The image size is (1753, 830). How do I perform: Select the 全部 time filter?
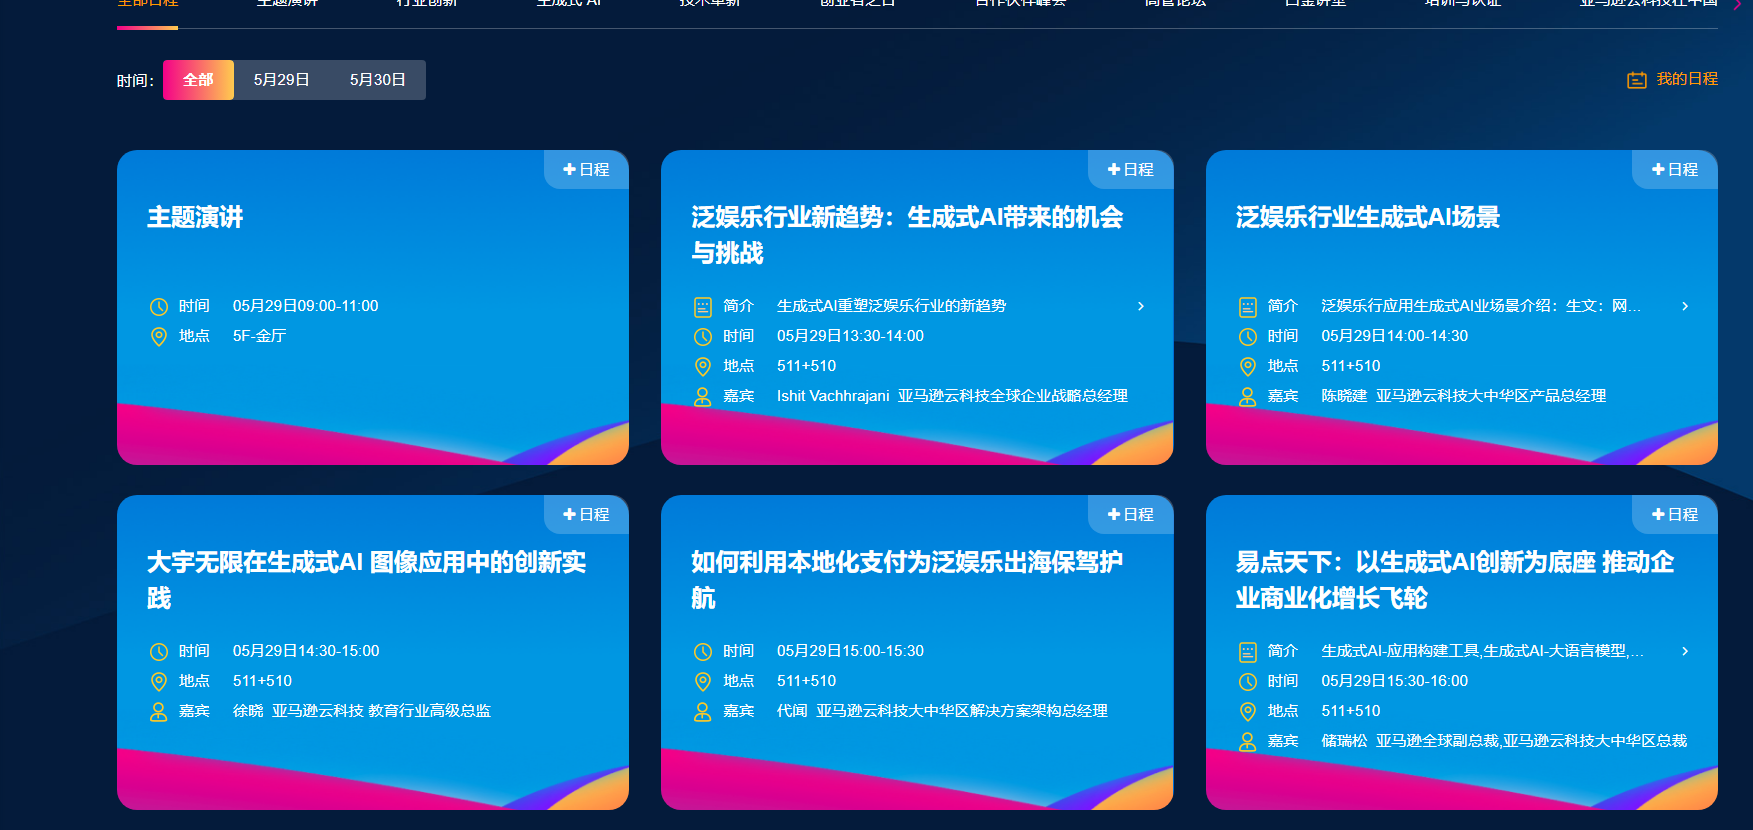click(198, 80)
